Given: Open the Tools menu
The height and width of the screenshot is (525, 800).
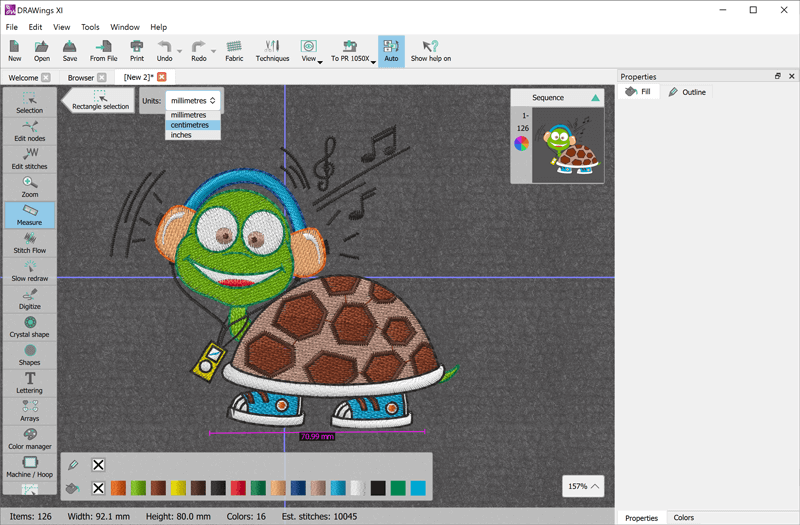Looking at the screenshot, I should [x=90, y=27].
